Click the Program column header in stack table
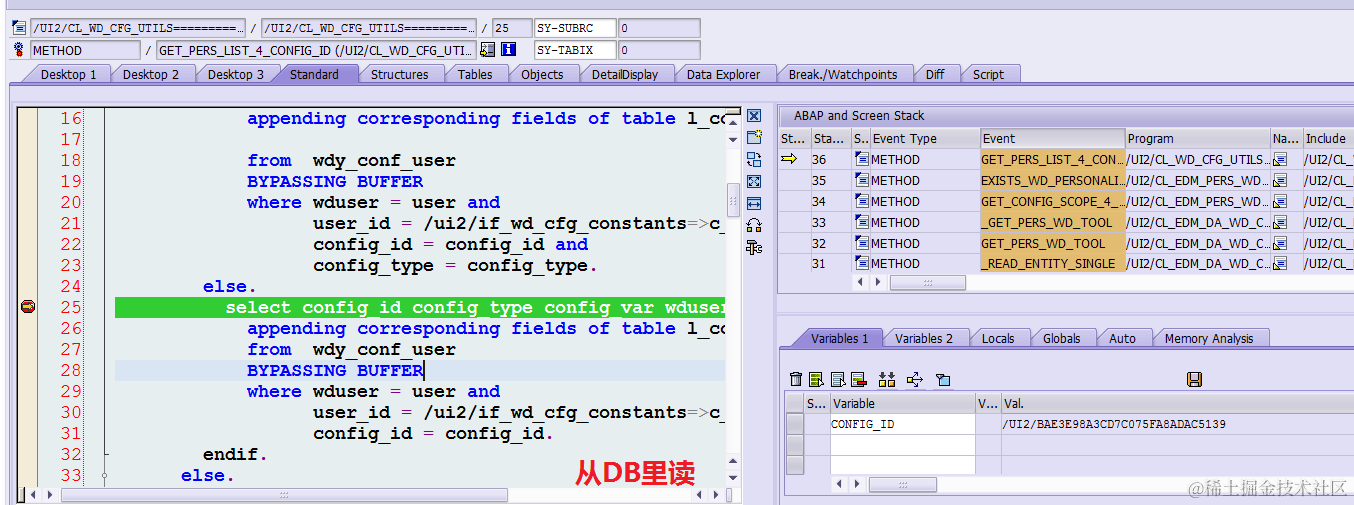The width and height of the screenshot is (1354, 505). [1198, 138]
